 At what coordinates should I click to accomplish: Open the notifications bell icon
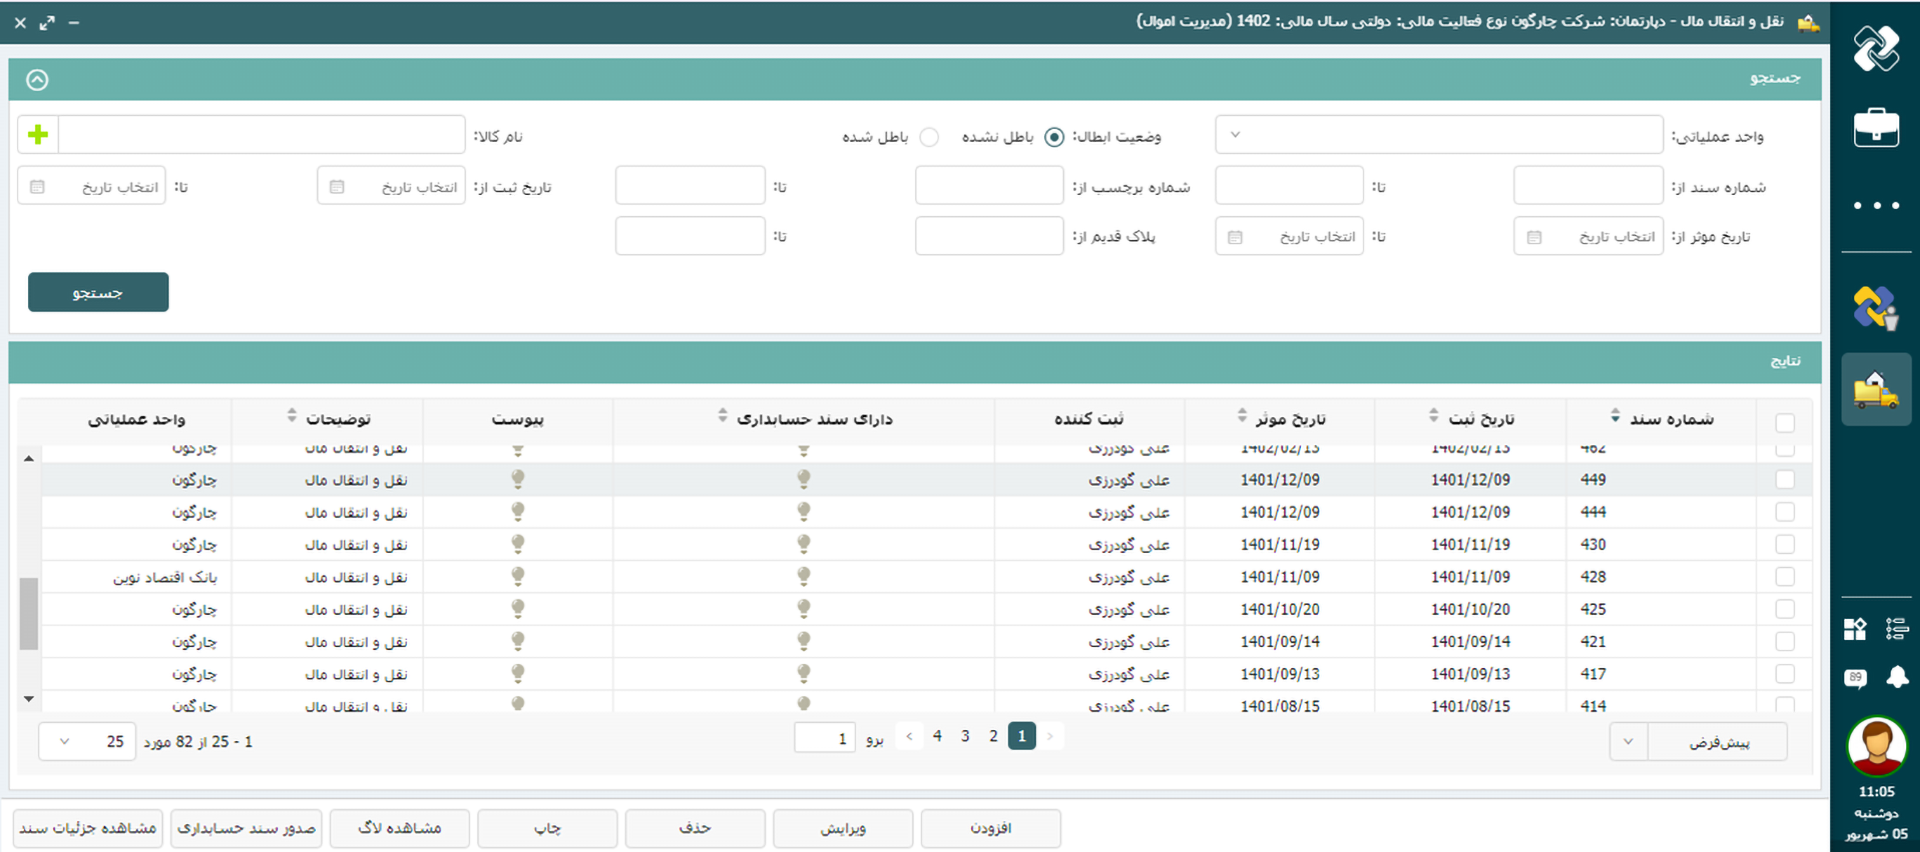click(1896, 677)
